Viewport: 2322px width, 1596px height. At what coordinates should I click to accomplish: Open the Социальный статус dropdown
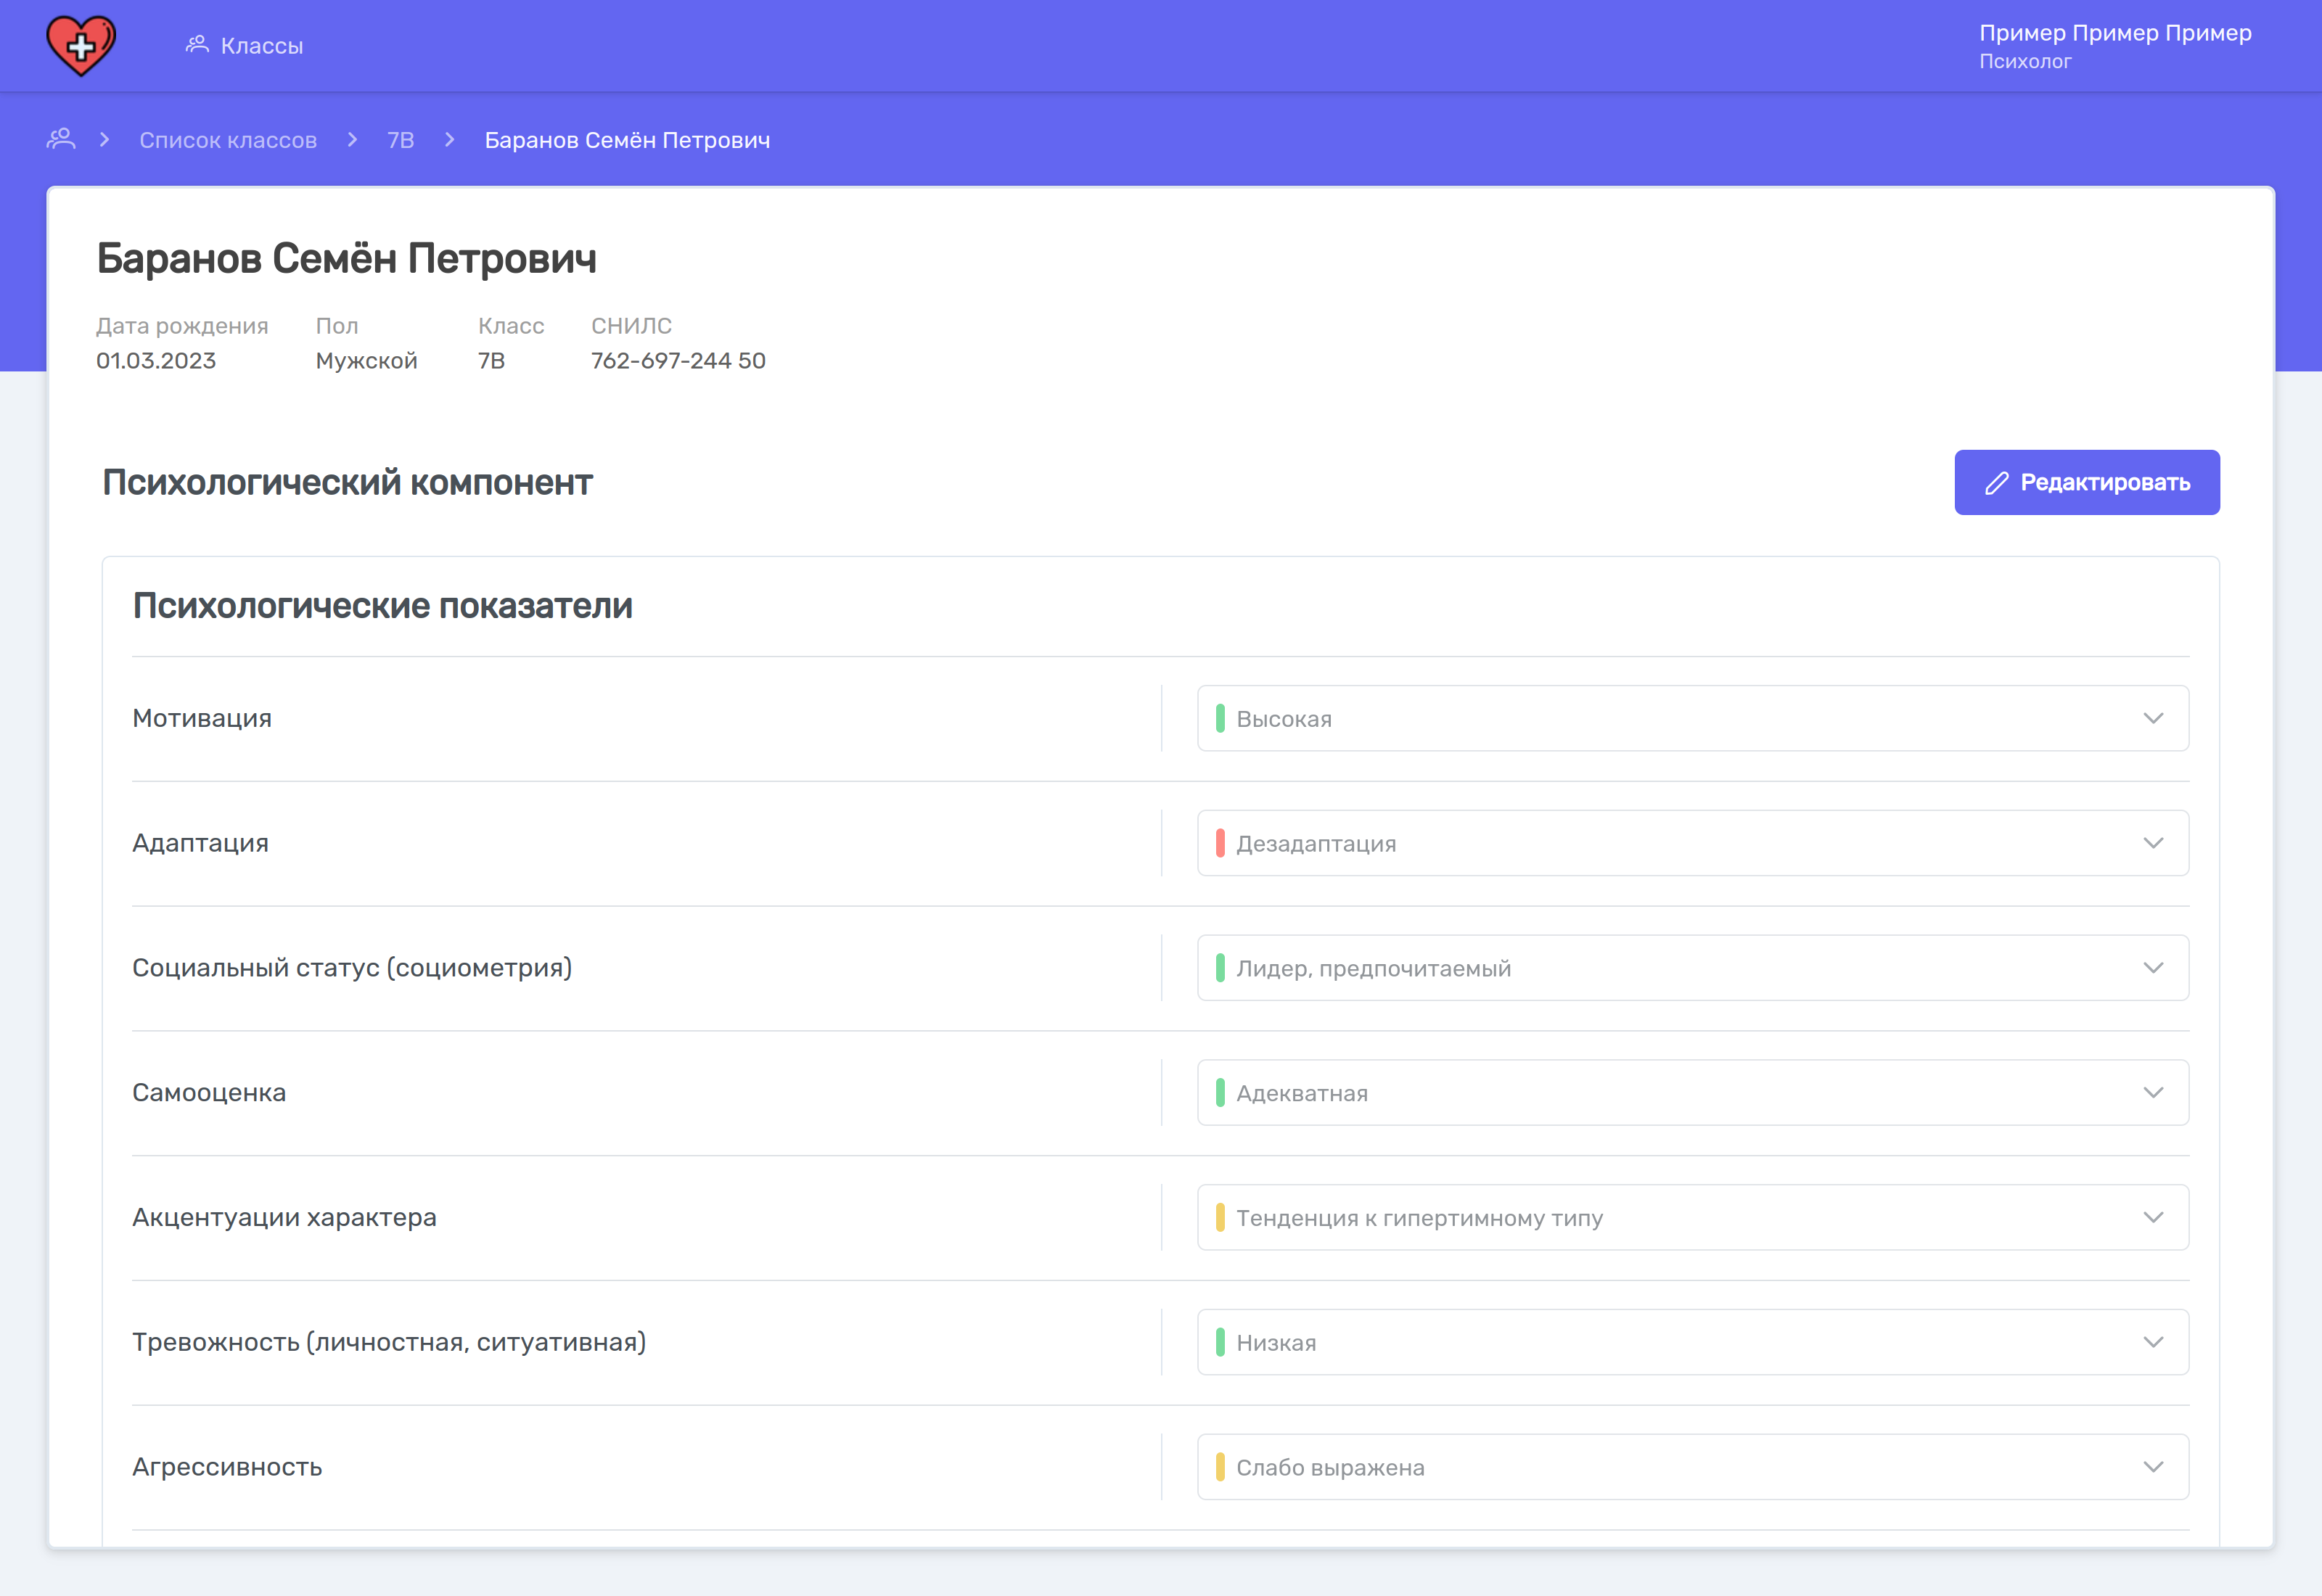click(1692, 968)
